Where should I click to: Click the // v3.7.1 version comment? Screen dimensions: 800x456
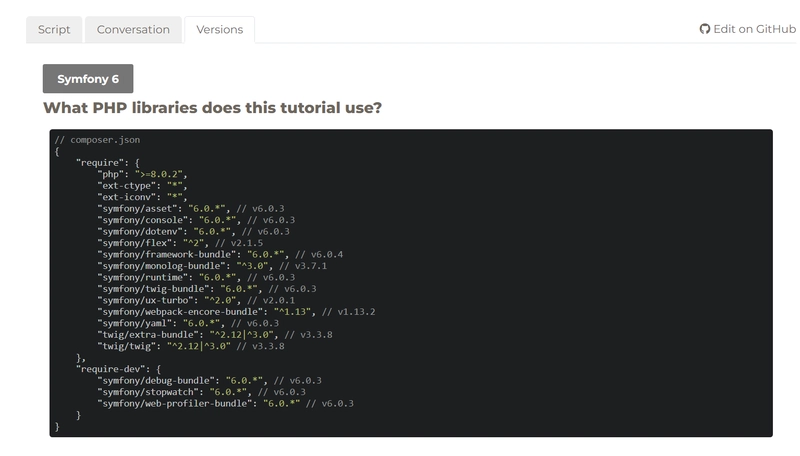[303, 266]
